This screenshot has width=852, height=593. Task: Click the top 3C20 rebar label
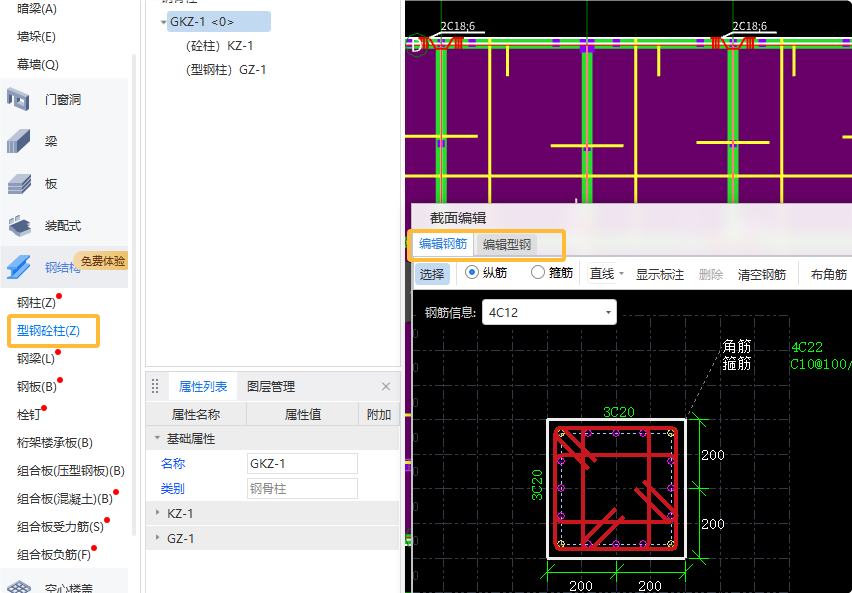[618, 412]
